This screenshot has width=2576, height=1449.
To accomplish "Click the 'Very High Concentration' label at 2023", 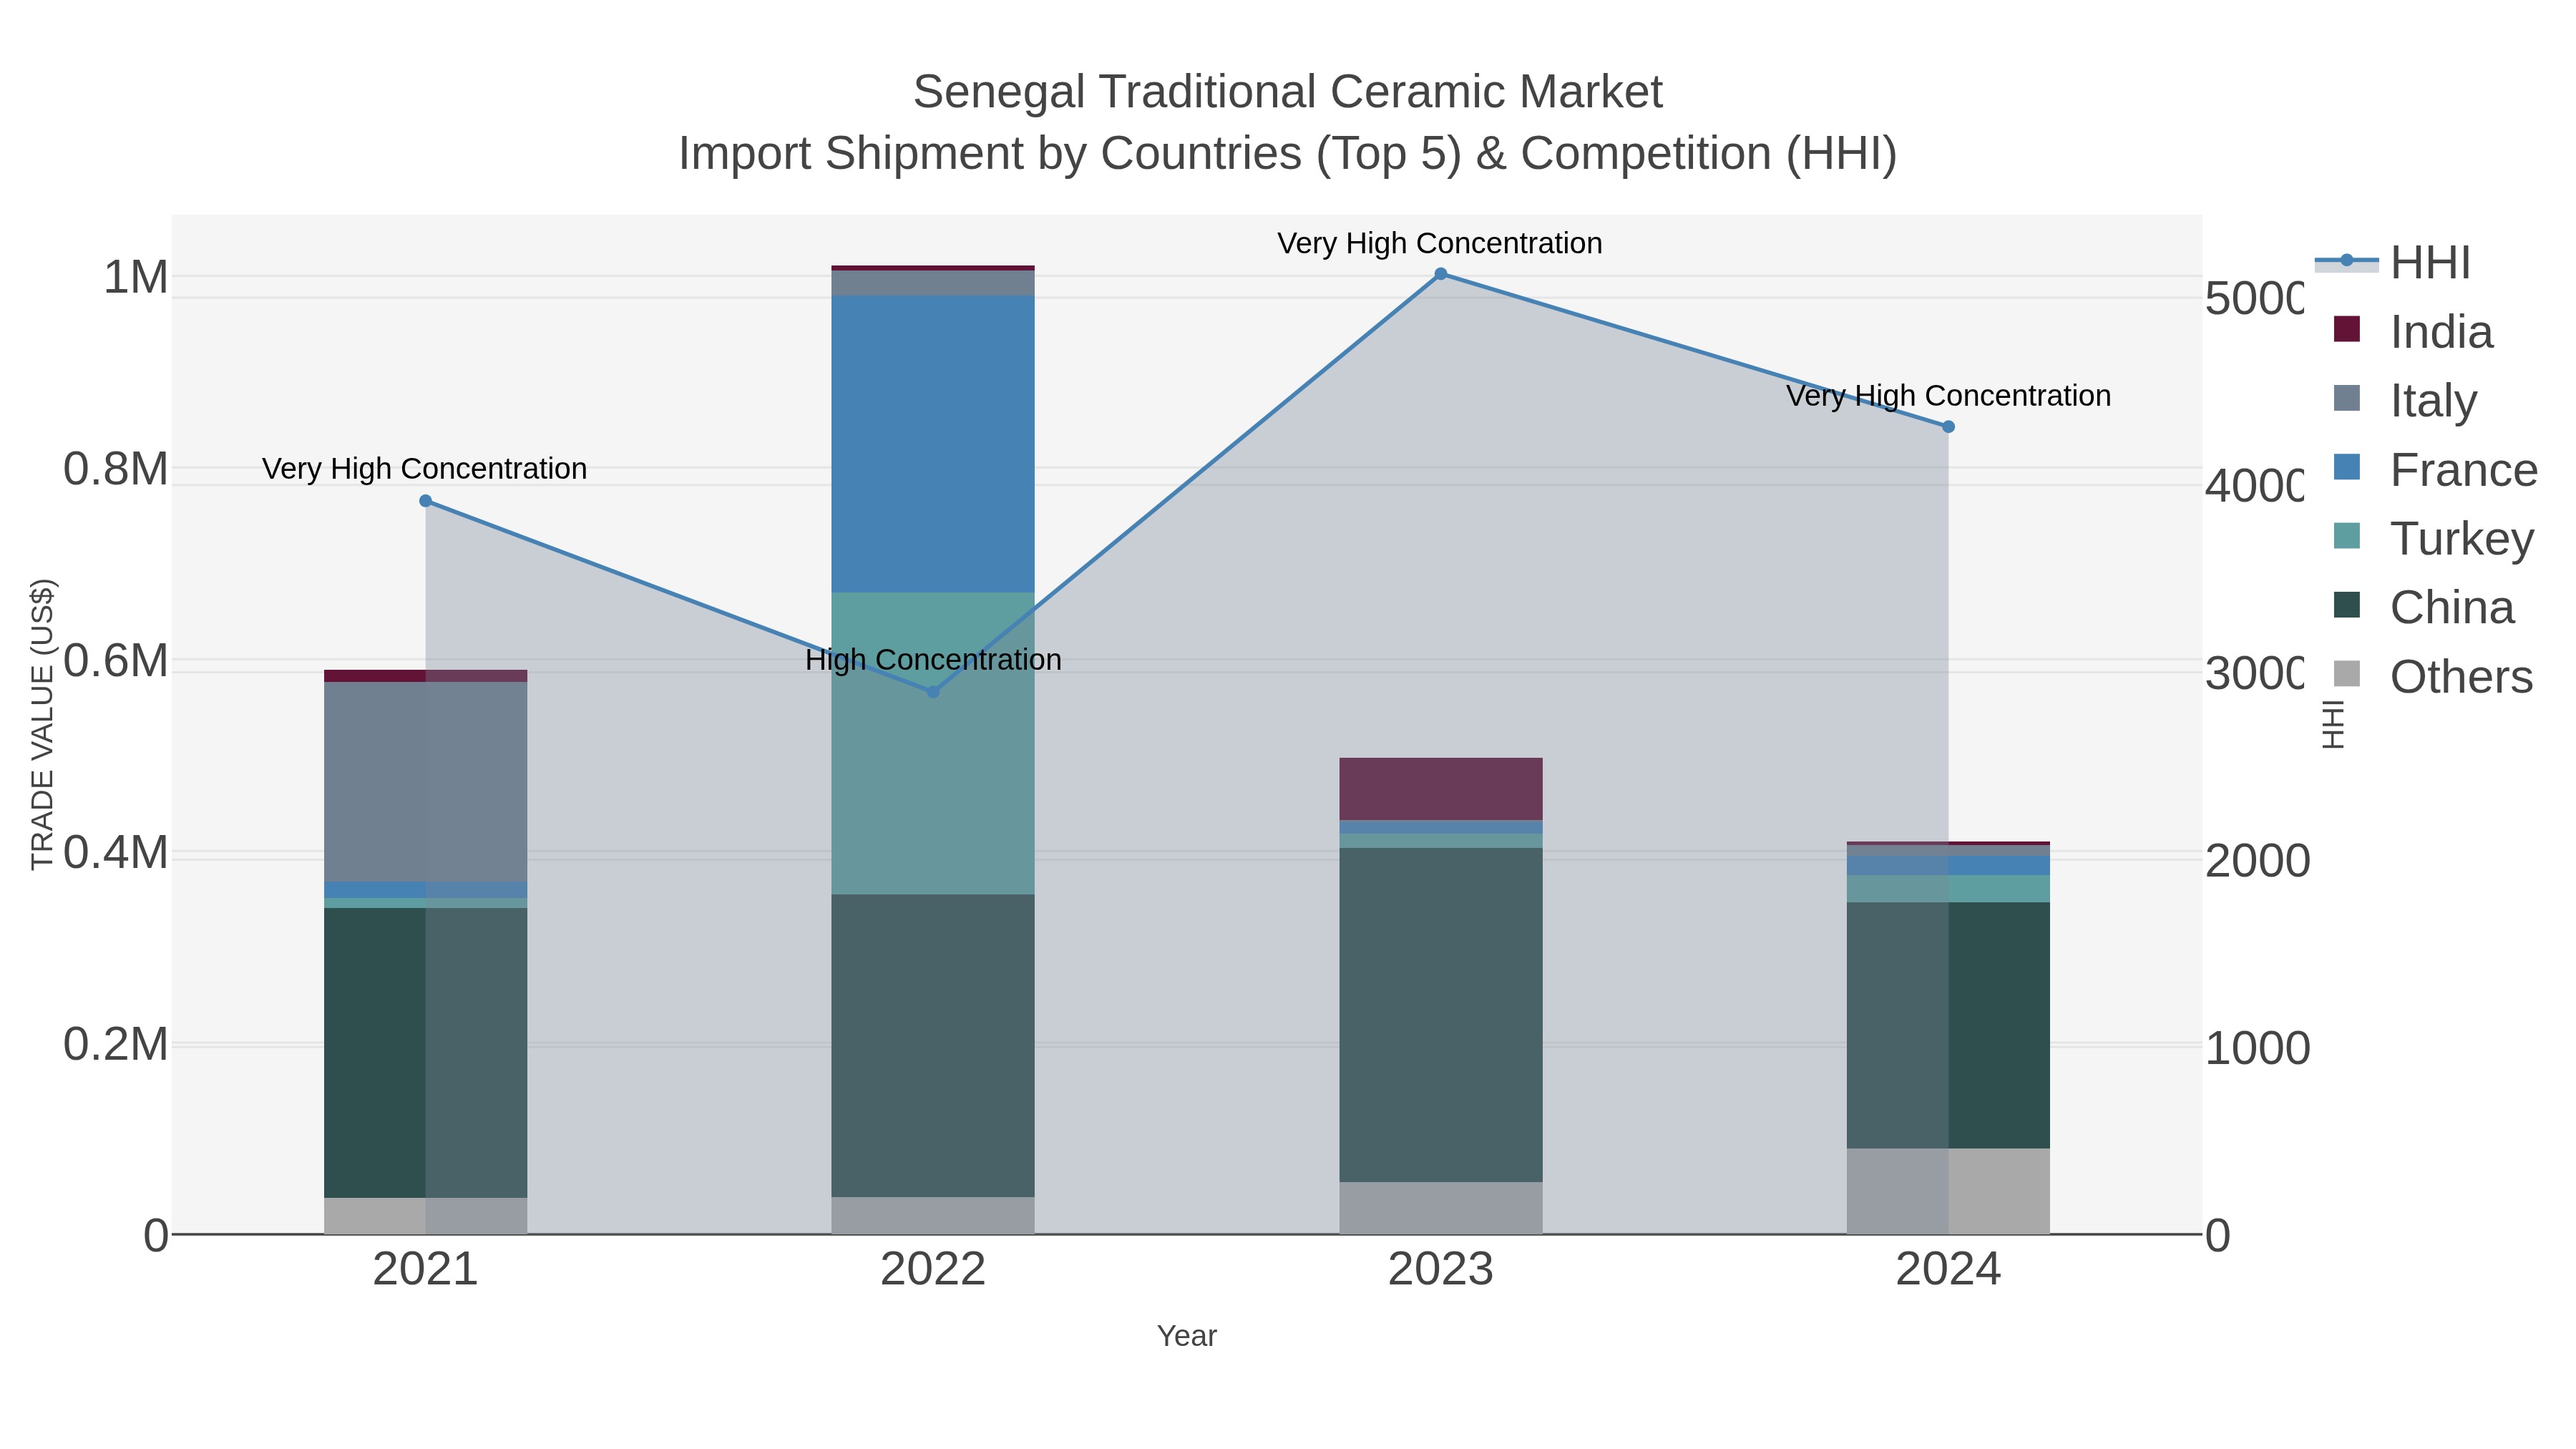I will 1440,244.
